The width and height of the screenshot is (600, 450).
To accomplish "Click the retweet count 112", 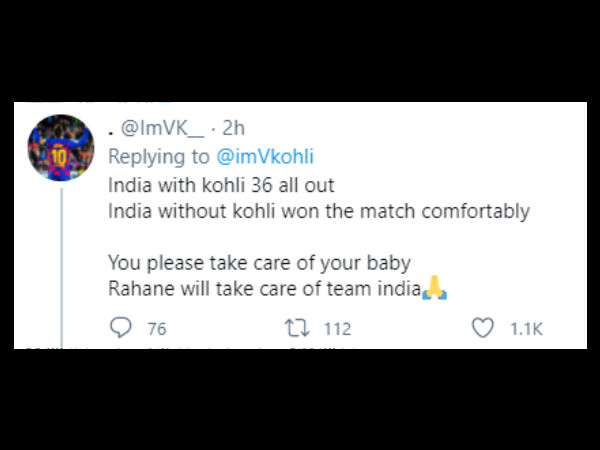I will pos(338,329).
